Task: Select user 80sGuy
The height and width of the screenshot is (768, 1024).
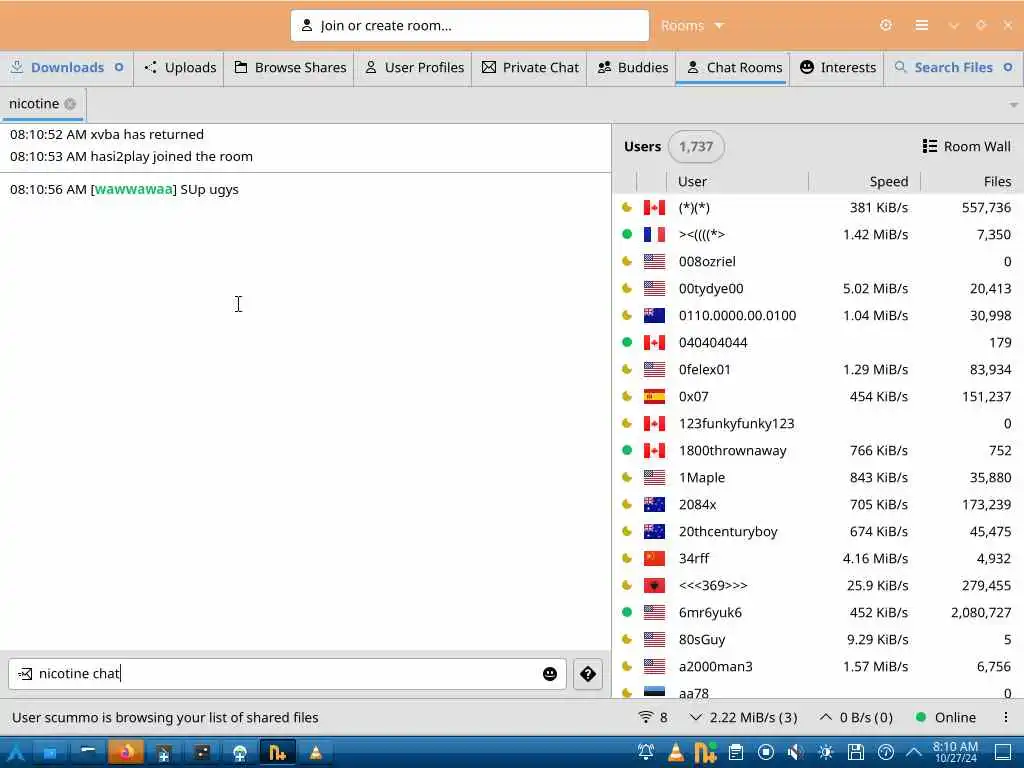Action: tap(818, 639)
